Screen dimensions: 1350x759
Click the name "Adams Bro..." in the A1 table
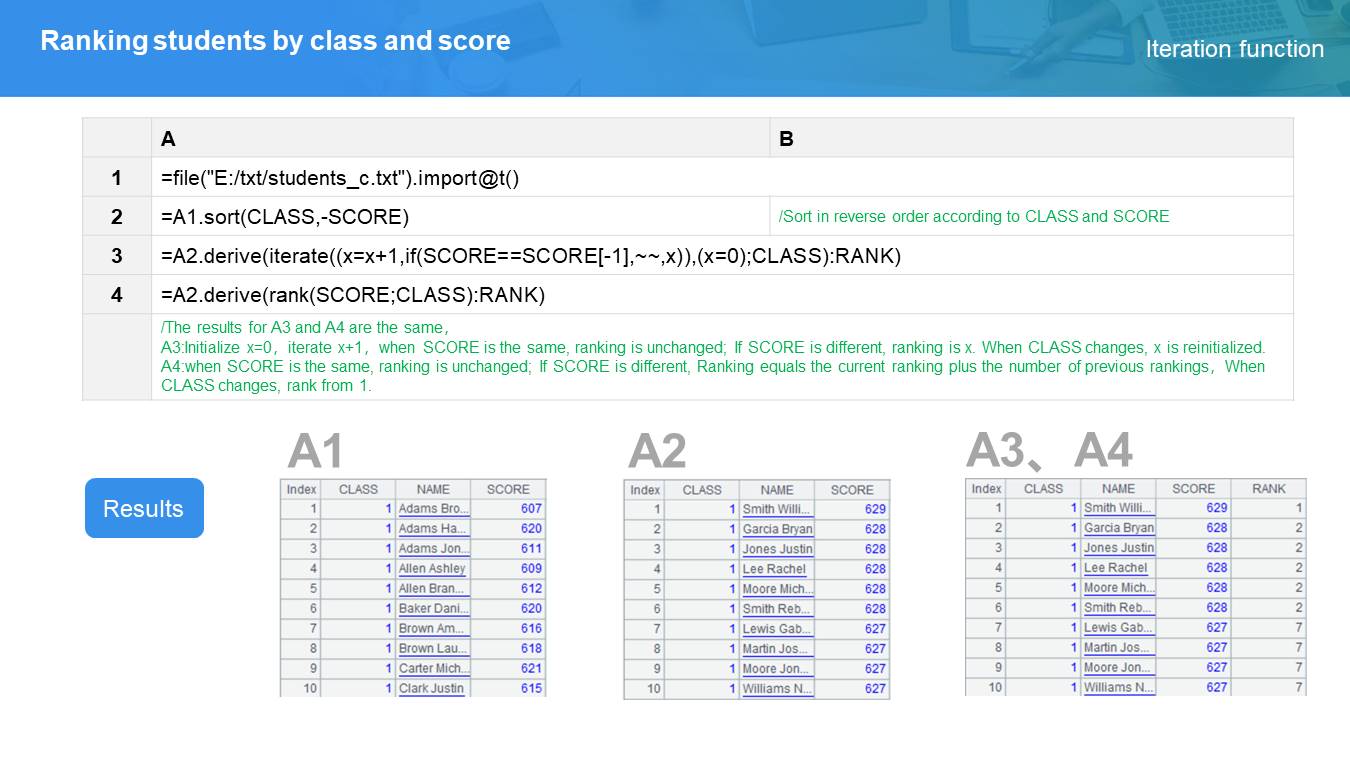tap(433, 508)
